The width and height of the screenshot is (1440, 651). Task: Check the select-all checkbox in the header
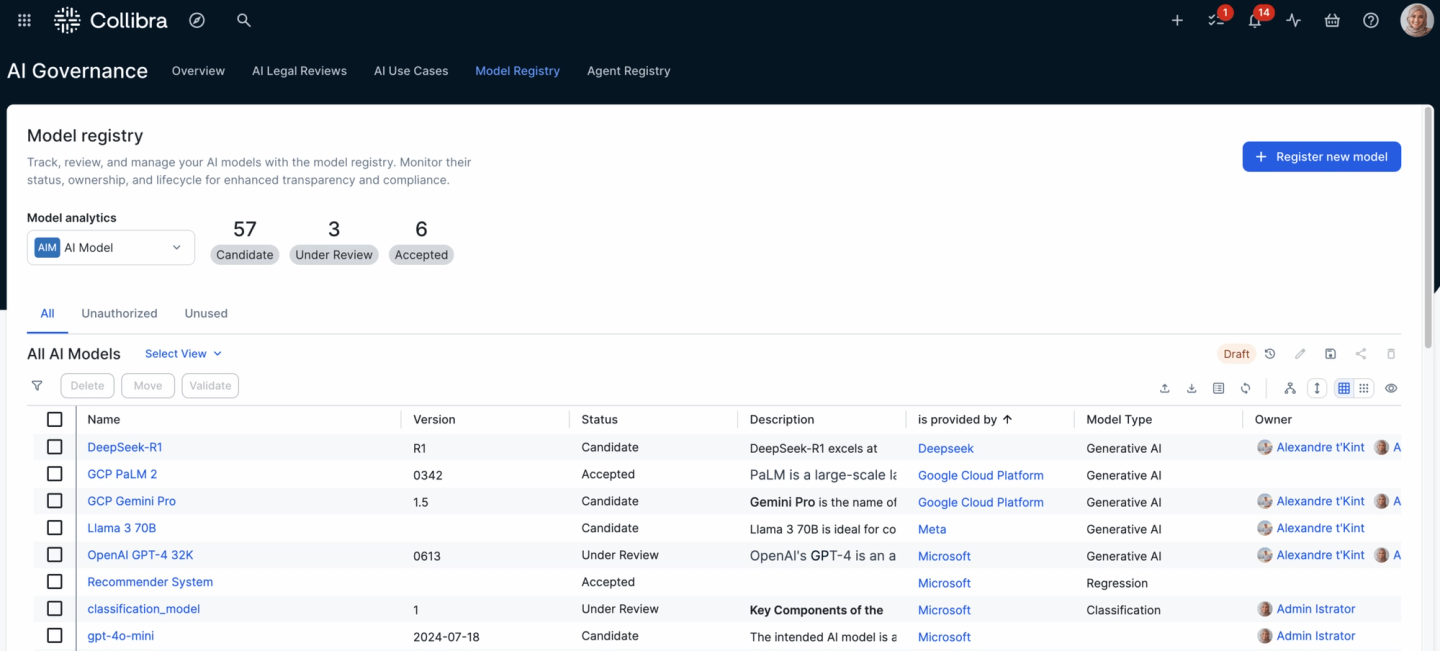[x=55, y=419]
